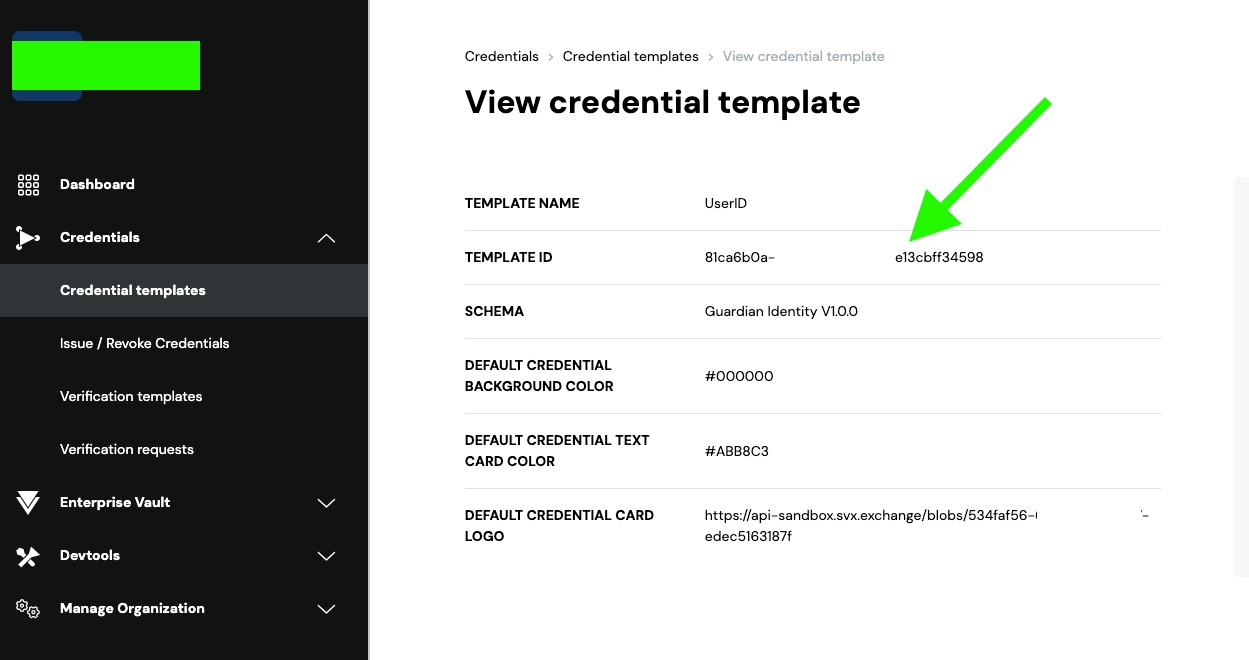Open Verification requests page
Image resolution: width=1249 pixels, height=660 pixels.
(x=127, y=449)
